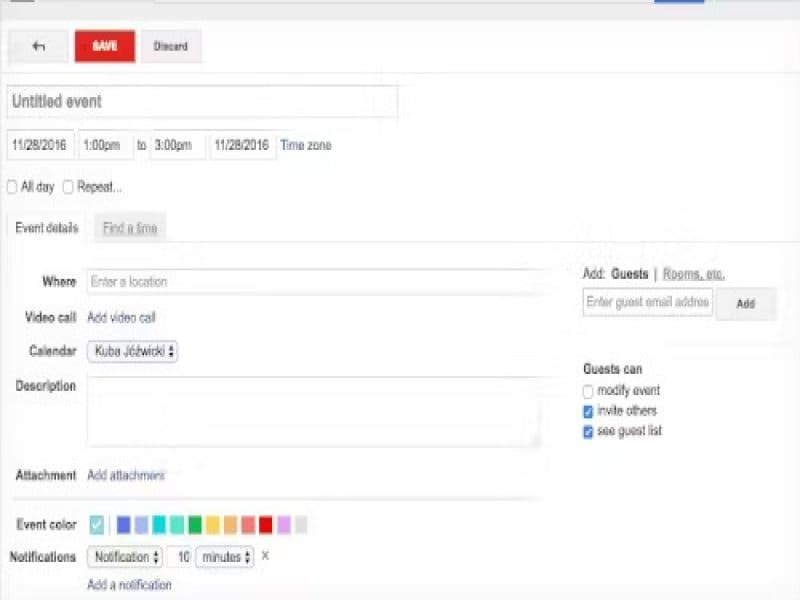The height and width of the screenshot is (600, 800).
Task: Click Add video call link
Action: 121,317
